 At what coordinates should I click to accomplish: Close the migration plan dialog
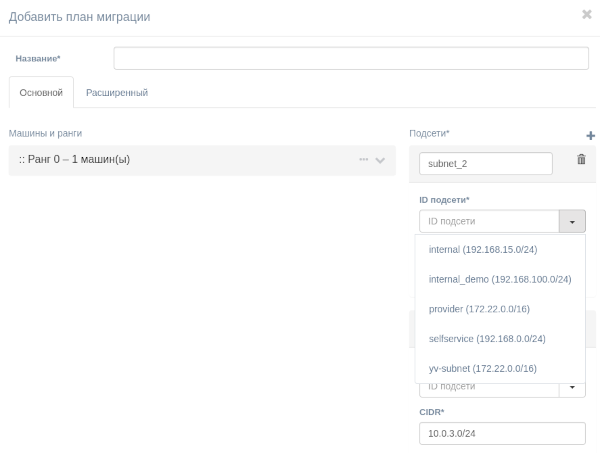(x=586, y=15)
